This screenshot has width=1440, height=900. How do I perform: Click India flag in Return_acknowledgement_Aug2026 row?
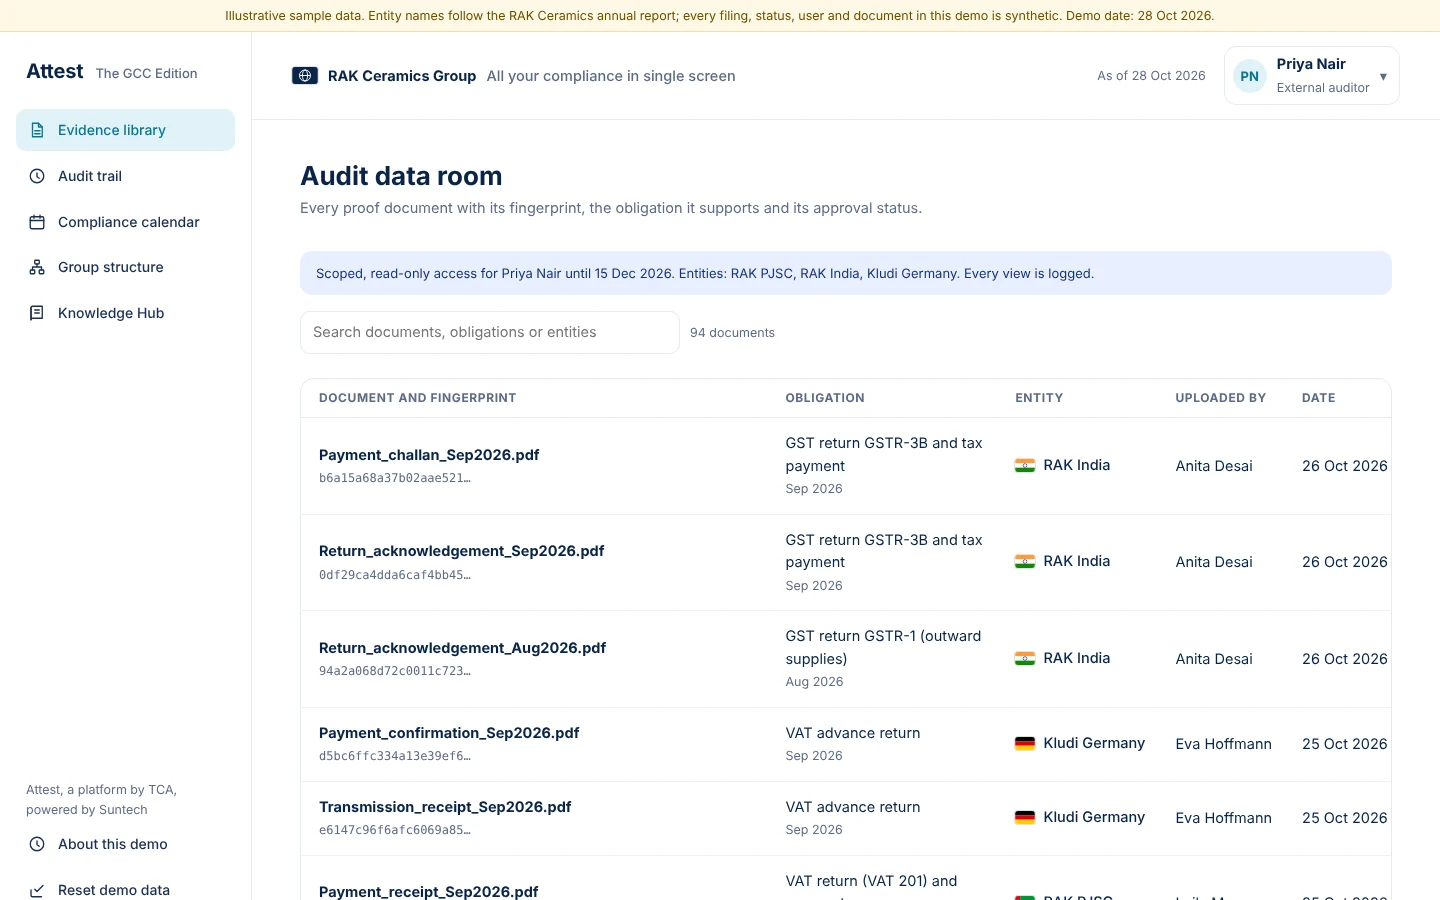1025,658
